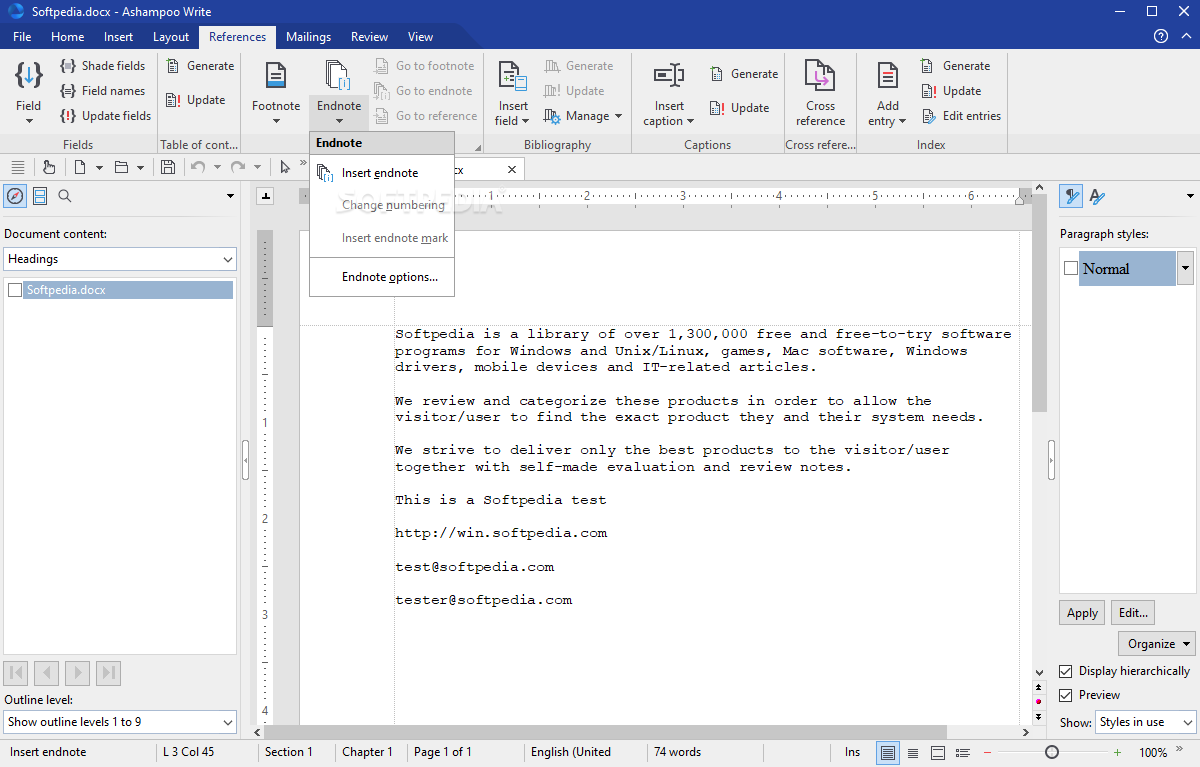Click the Footnote ribbon button
The height and width of the screenshot is (767, 1200).
click(x=276, y=92)
